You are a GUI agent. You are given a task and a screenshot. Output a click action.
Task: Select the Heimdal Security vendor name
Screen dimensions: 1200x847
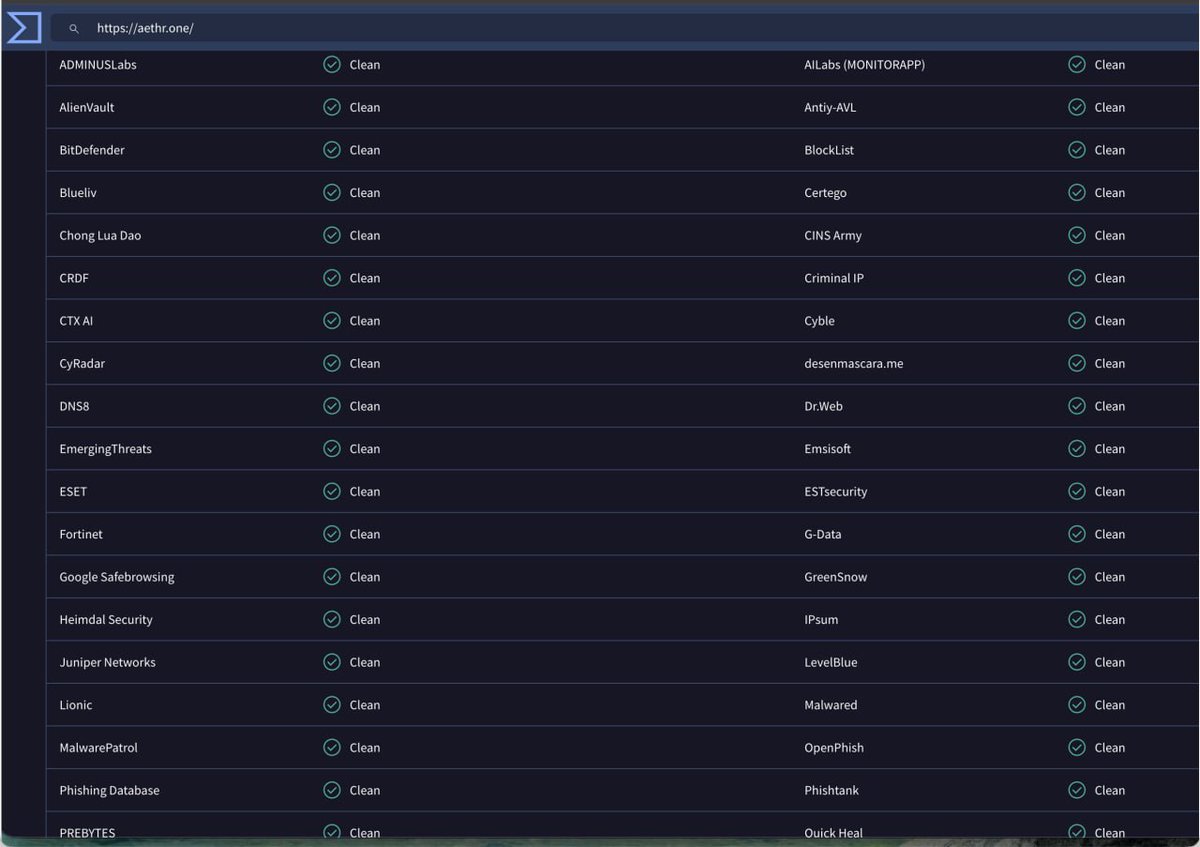tap(106, 620)
